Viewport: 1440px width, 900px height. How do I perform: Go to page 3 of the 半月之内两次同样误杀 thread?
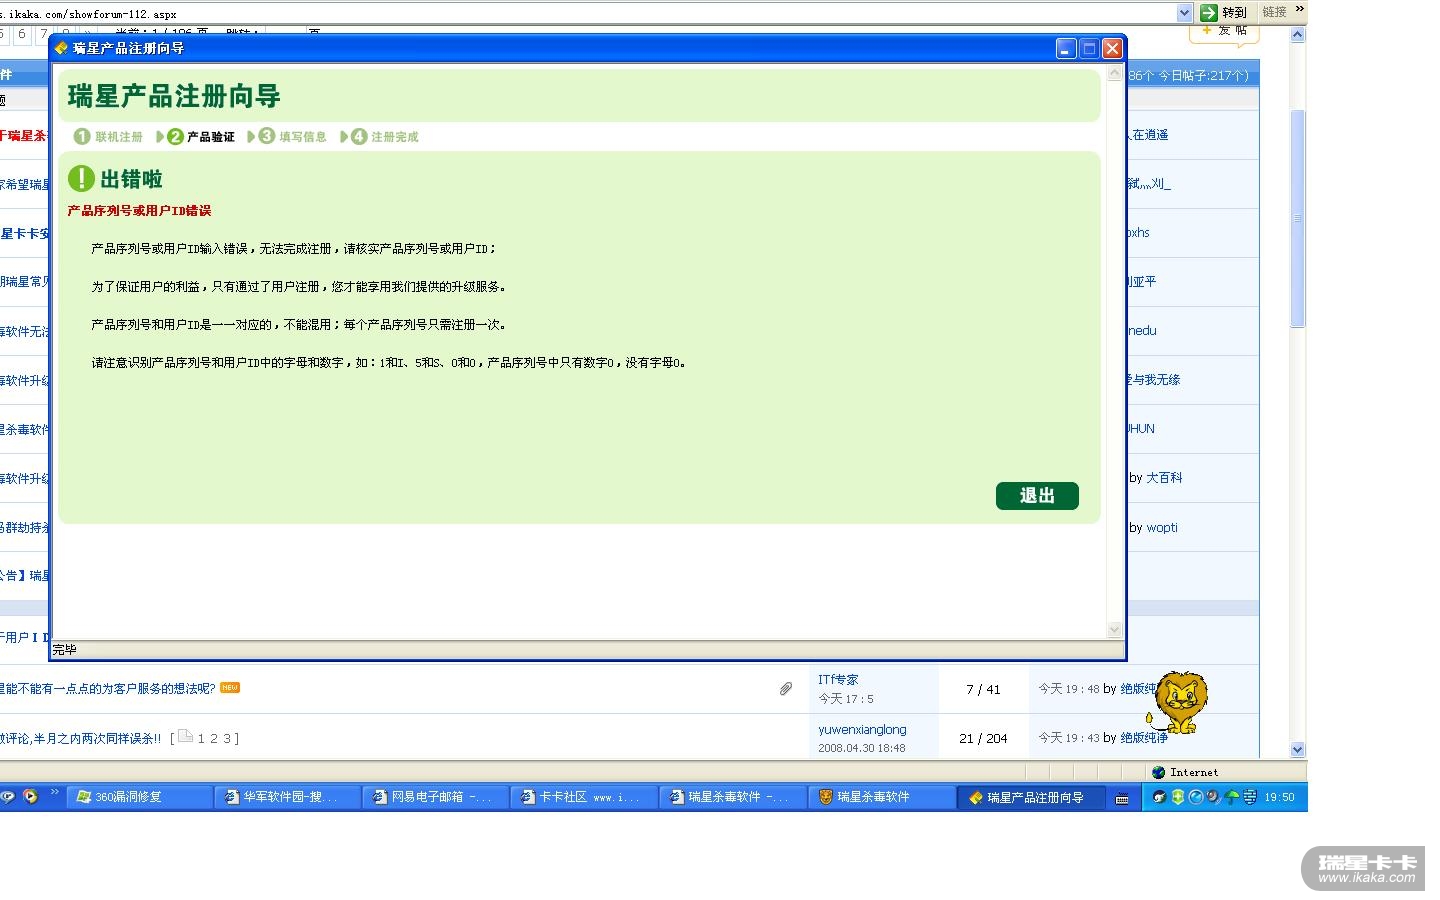click(226, 739)
